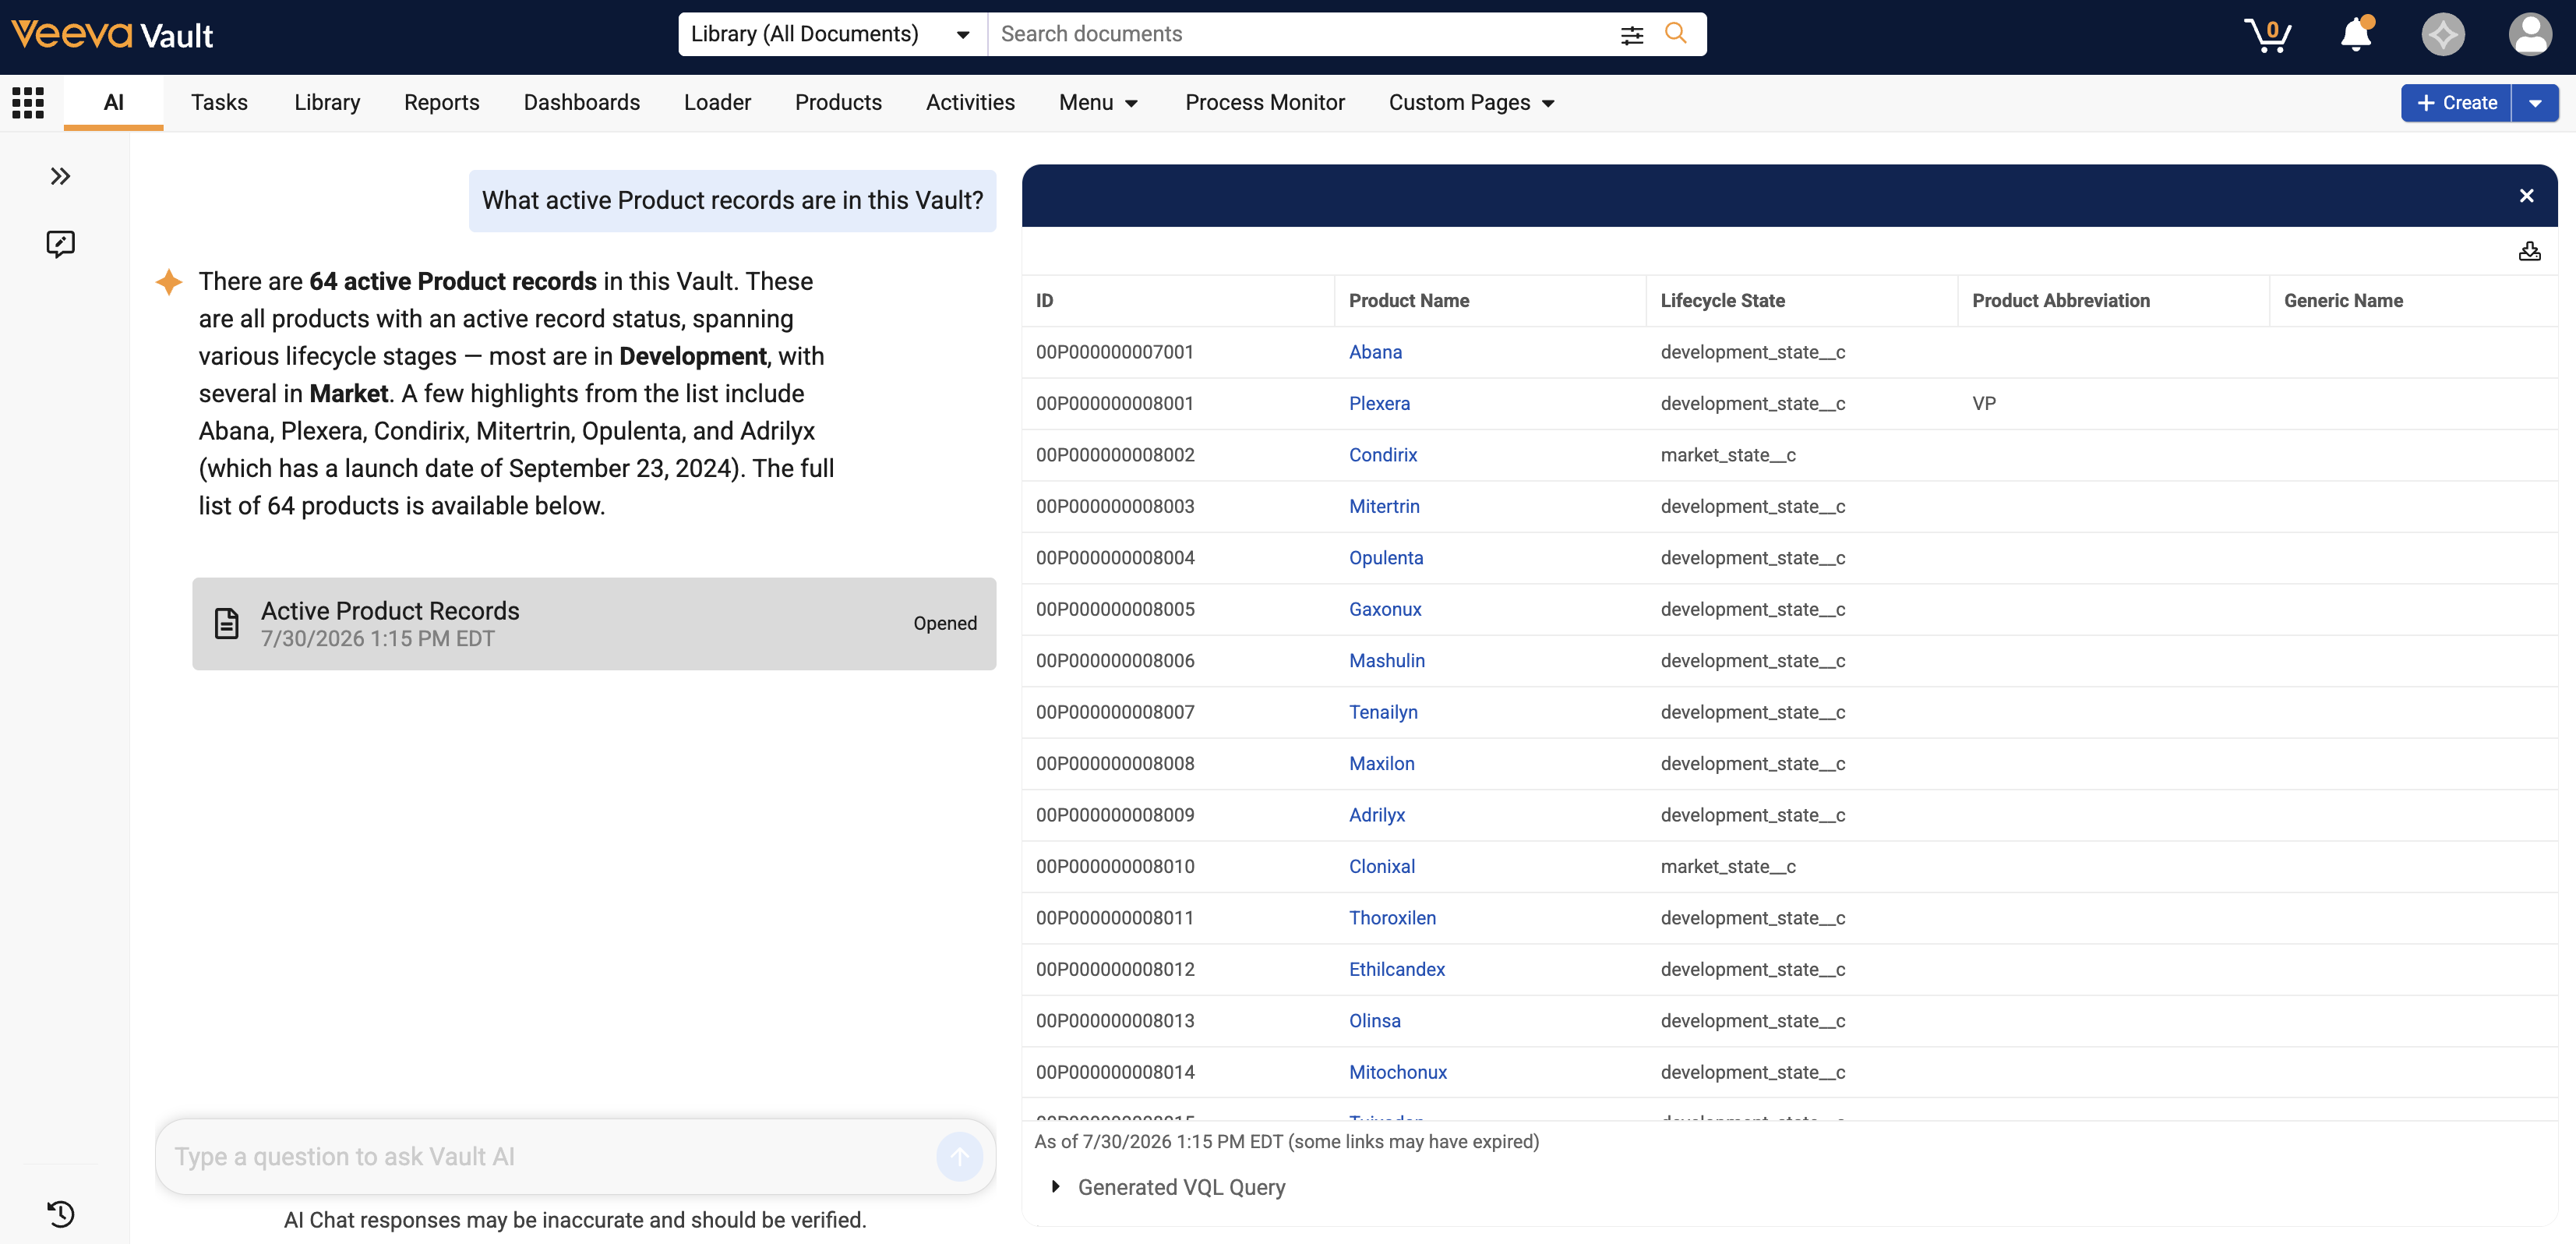Open advanced search filters icon
Image resolution: width=2576 pixels, height=1244 pixels.
(1631, 35)
